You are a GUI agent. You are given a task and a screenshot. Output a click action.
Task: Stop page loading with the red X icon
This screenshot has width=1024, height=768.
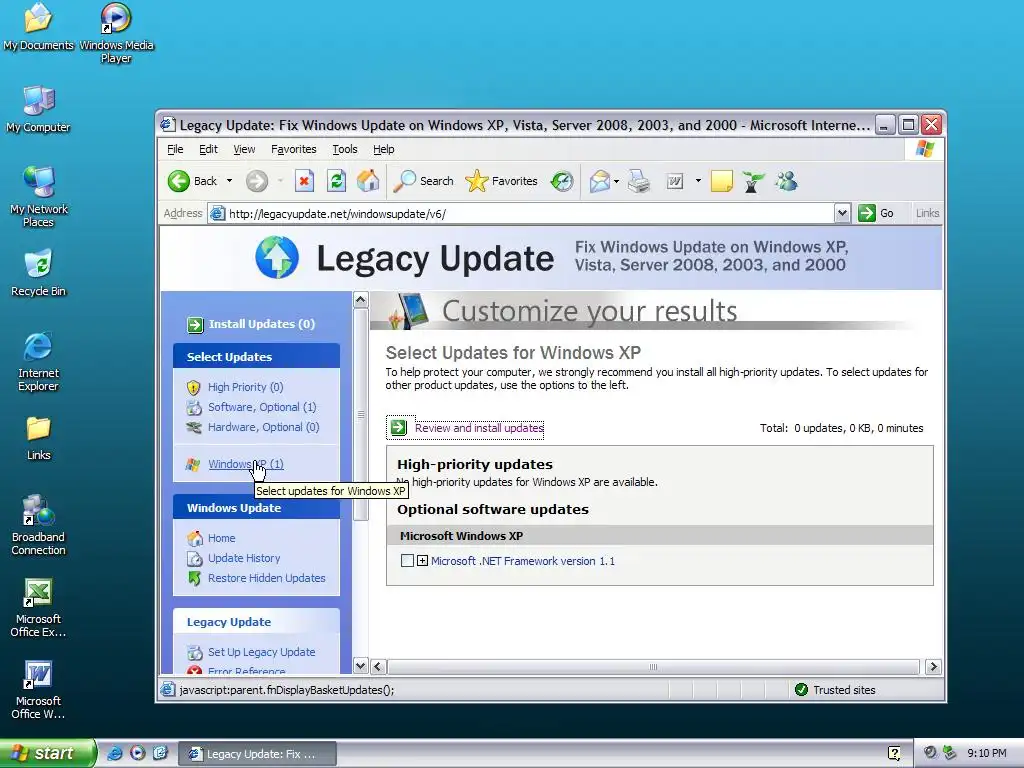304,181
